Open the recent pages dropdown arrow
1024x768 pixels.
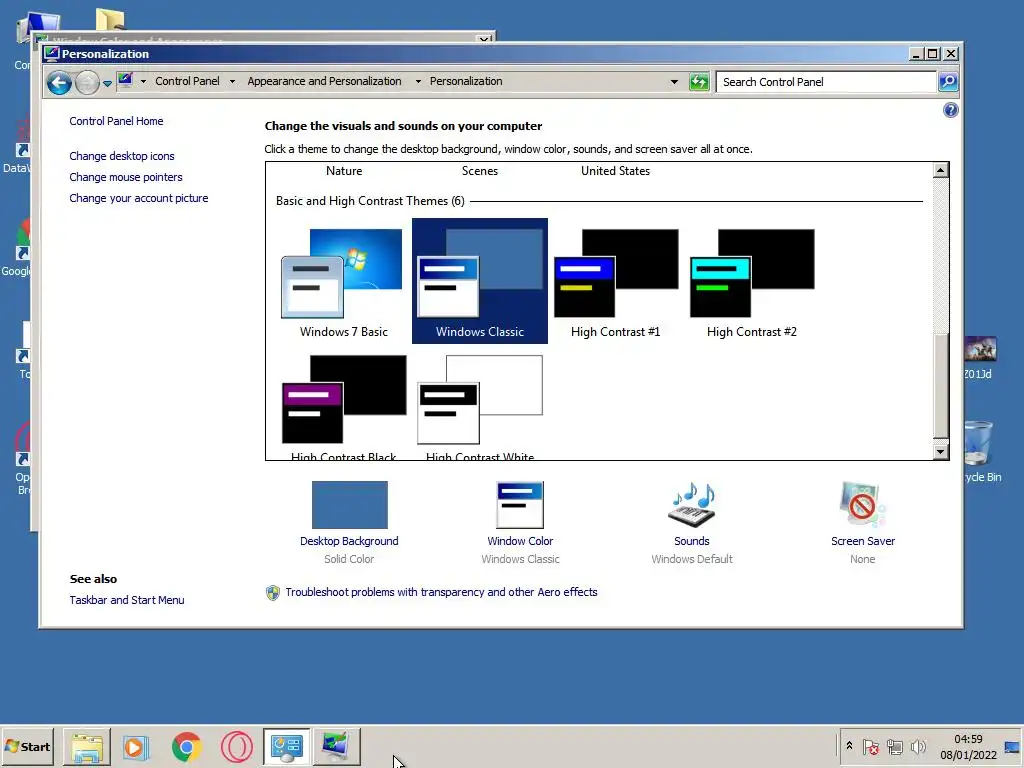108,83
